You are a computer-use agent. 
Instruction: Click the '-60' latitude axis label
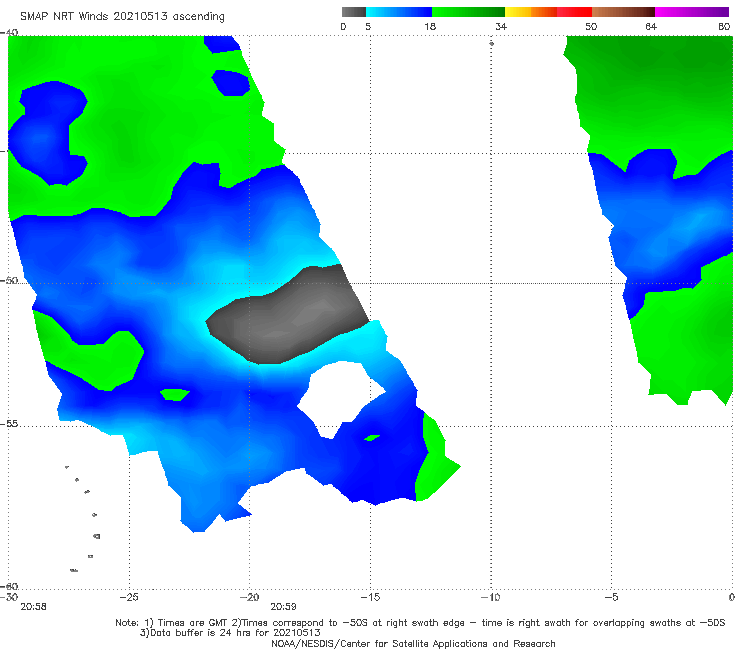click(9, 586)
